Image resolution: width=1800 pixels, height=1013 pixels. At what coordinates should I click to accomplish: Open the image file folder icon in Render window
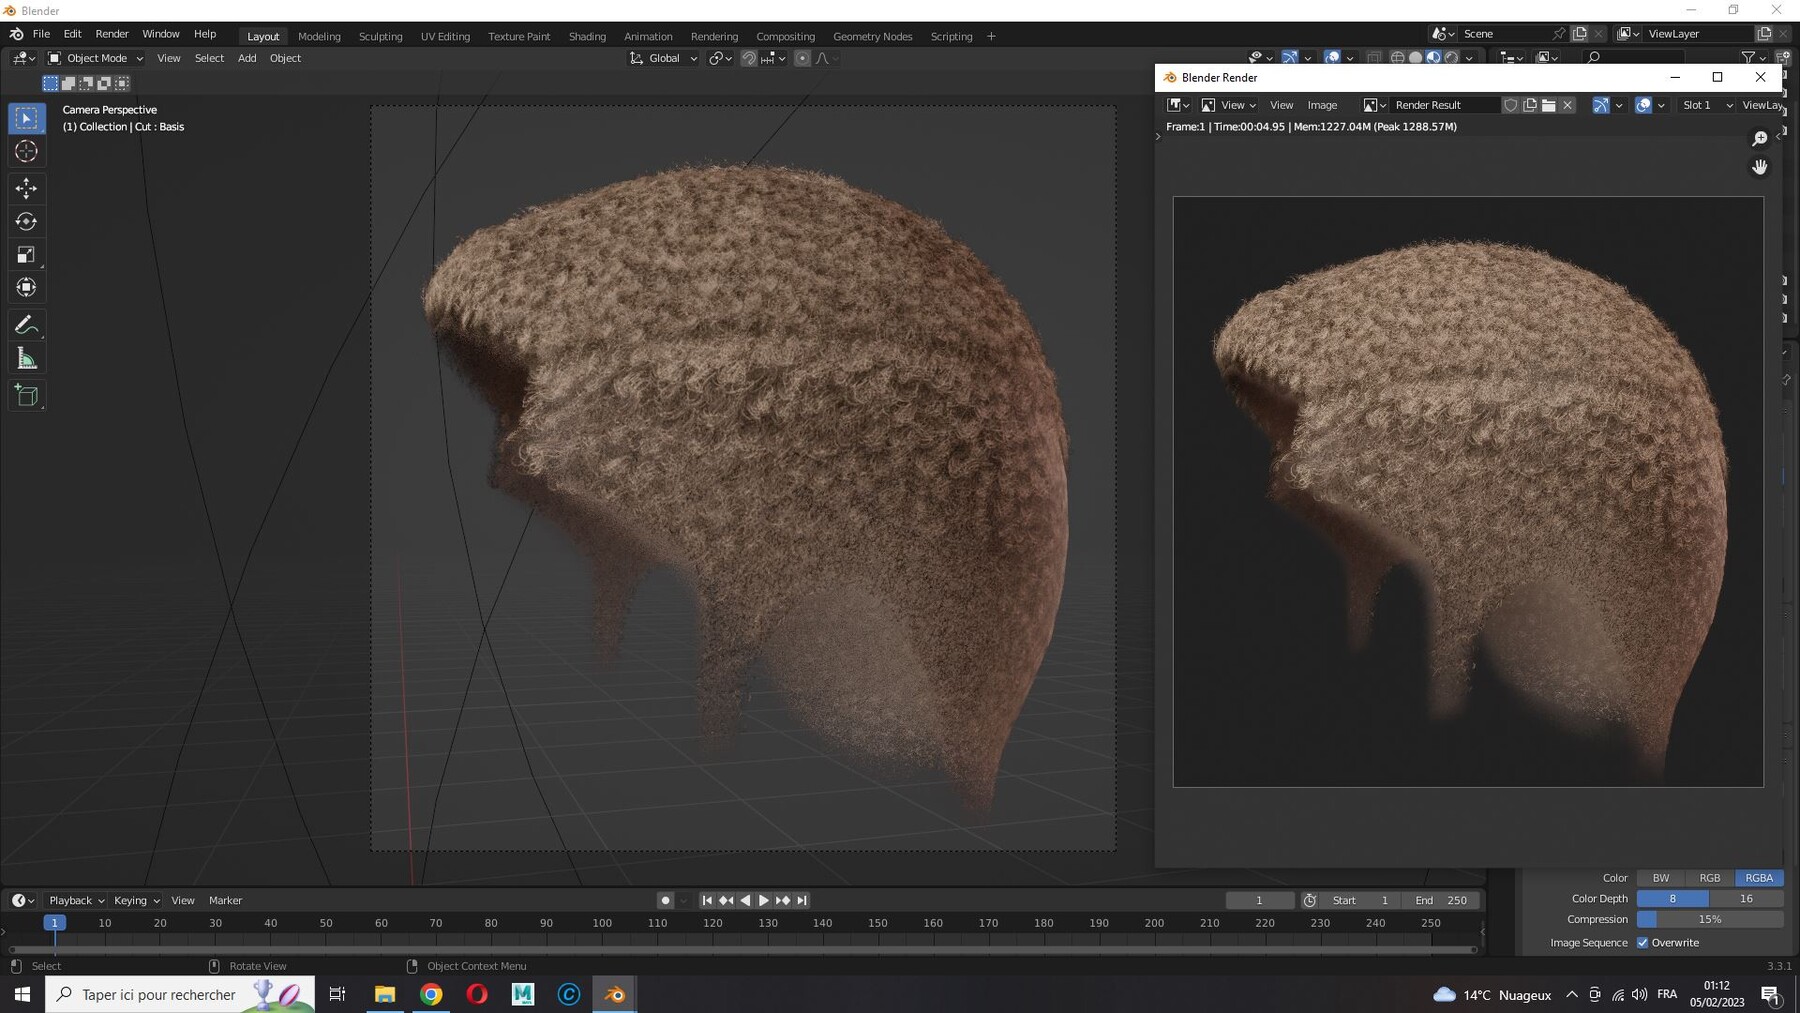[1549, 105]
